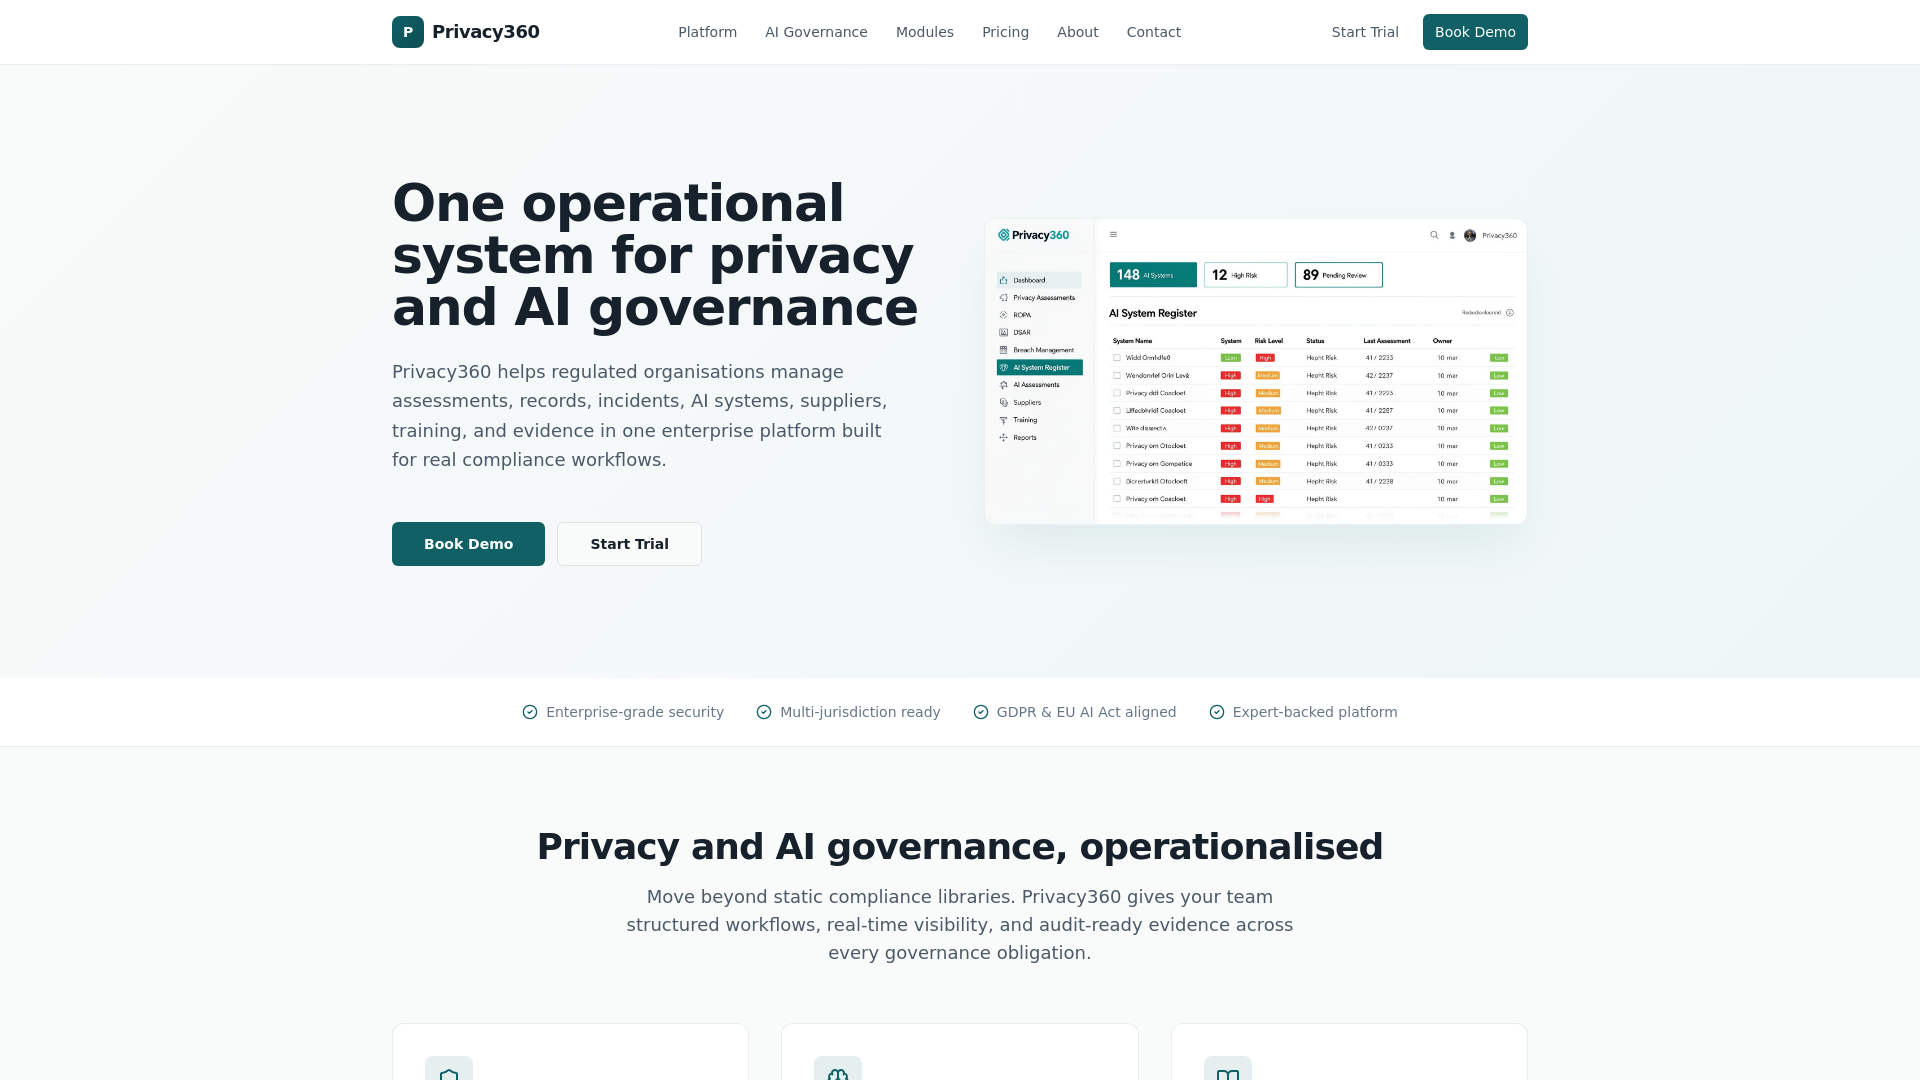Image resolution: width=1920 pixels, height=1080 pixels.
Task: Click the AI Assessments sidebar icon in preview
Action: (x=1004, y=385)
